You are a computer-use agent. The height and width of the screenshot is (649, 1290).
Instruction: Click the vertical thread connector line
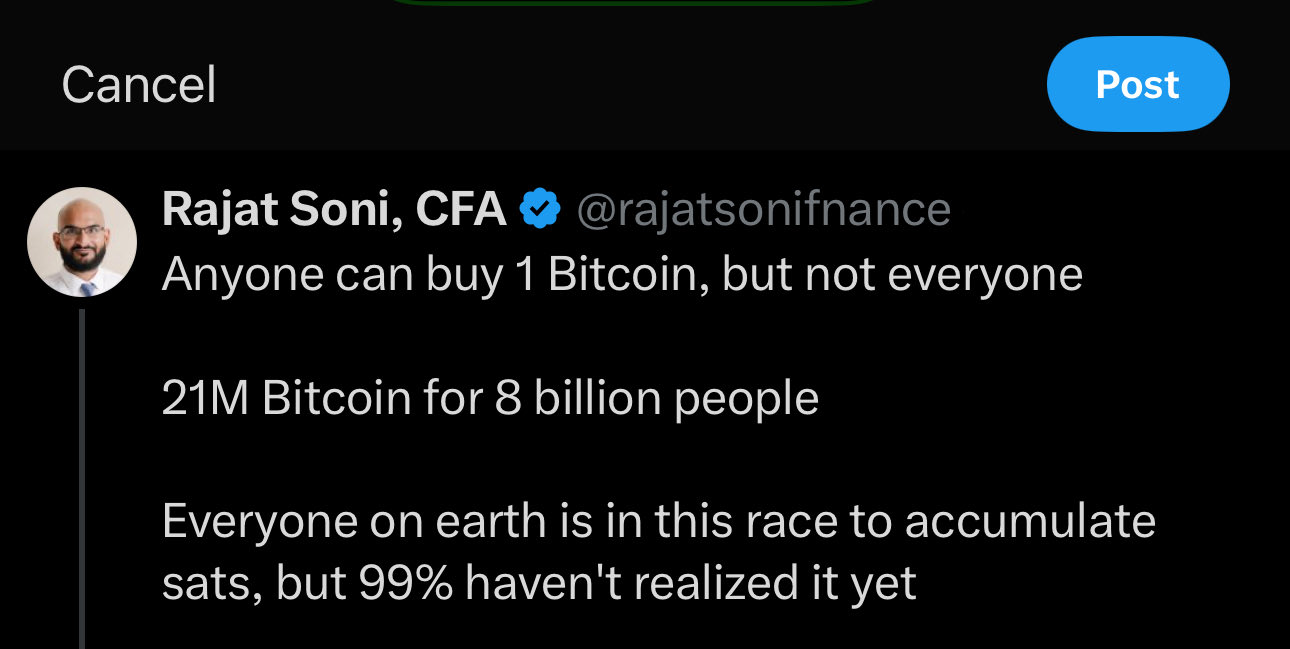pyautogui.click(x=81, y=480)
